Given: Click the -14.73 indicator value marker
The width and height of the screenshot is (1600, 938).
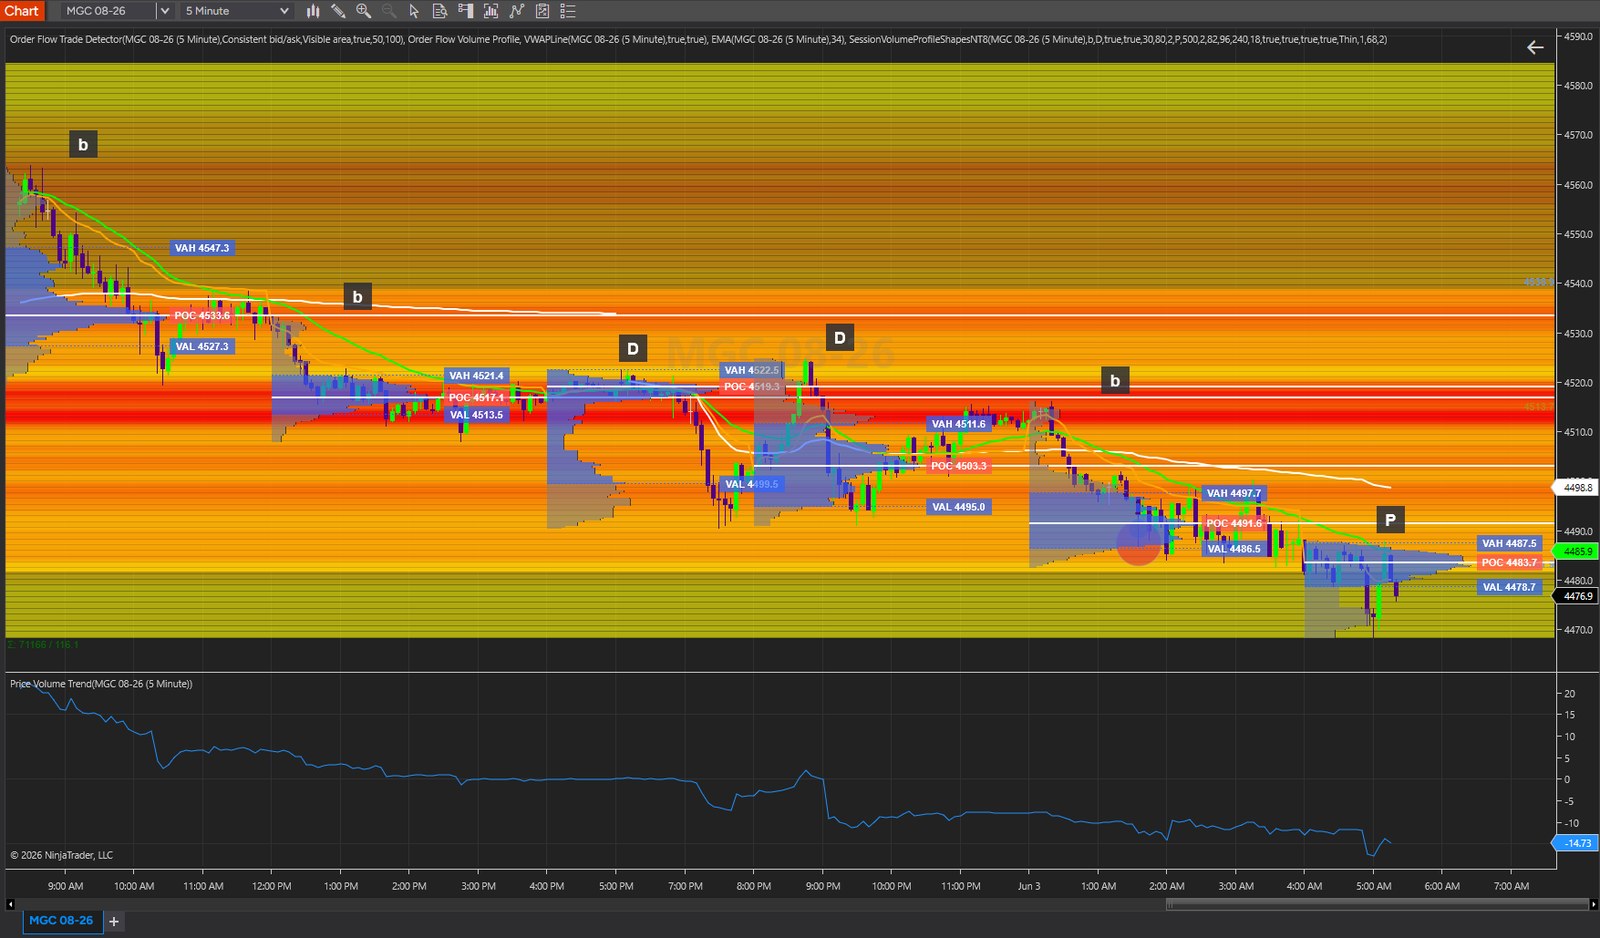Looking at the screenshot, I should tap(1576, 843).
